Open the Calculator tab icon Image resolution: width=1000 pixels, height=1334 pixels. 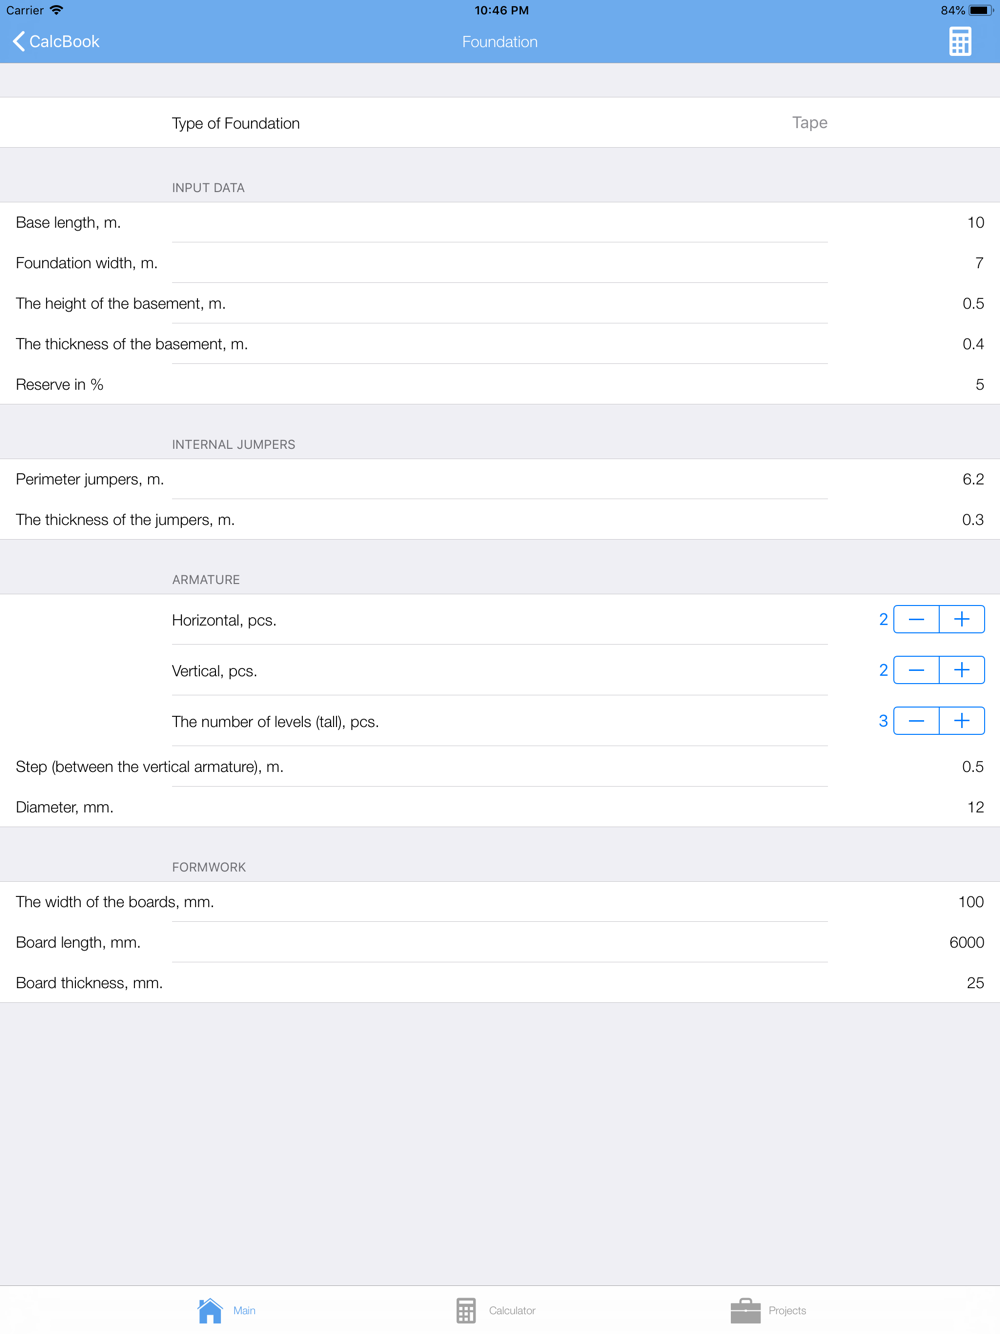click(466, 1310)
